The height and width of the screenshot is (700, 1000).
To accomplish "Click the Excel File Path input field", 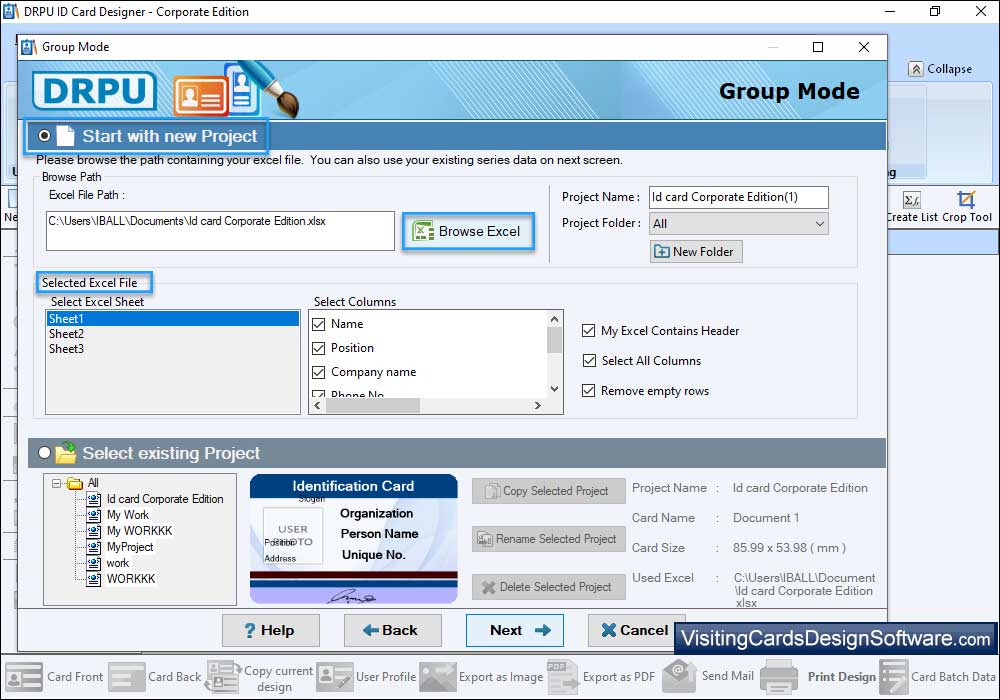I will (x=220, y=231).
